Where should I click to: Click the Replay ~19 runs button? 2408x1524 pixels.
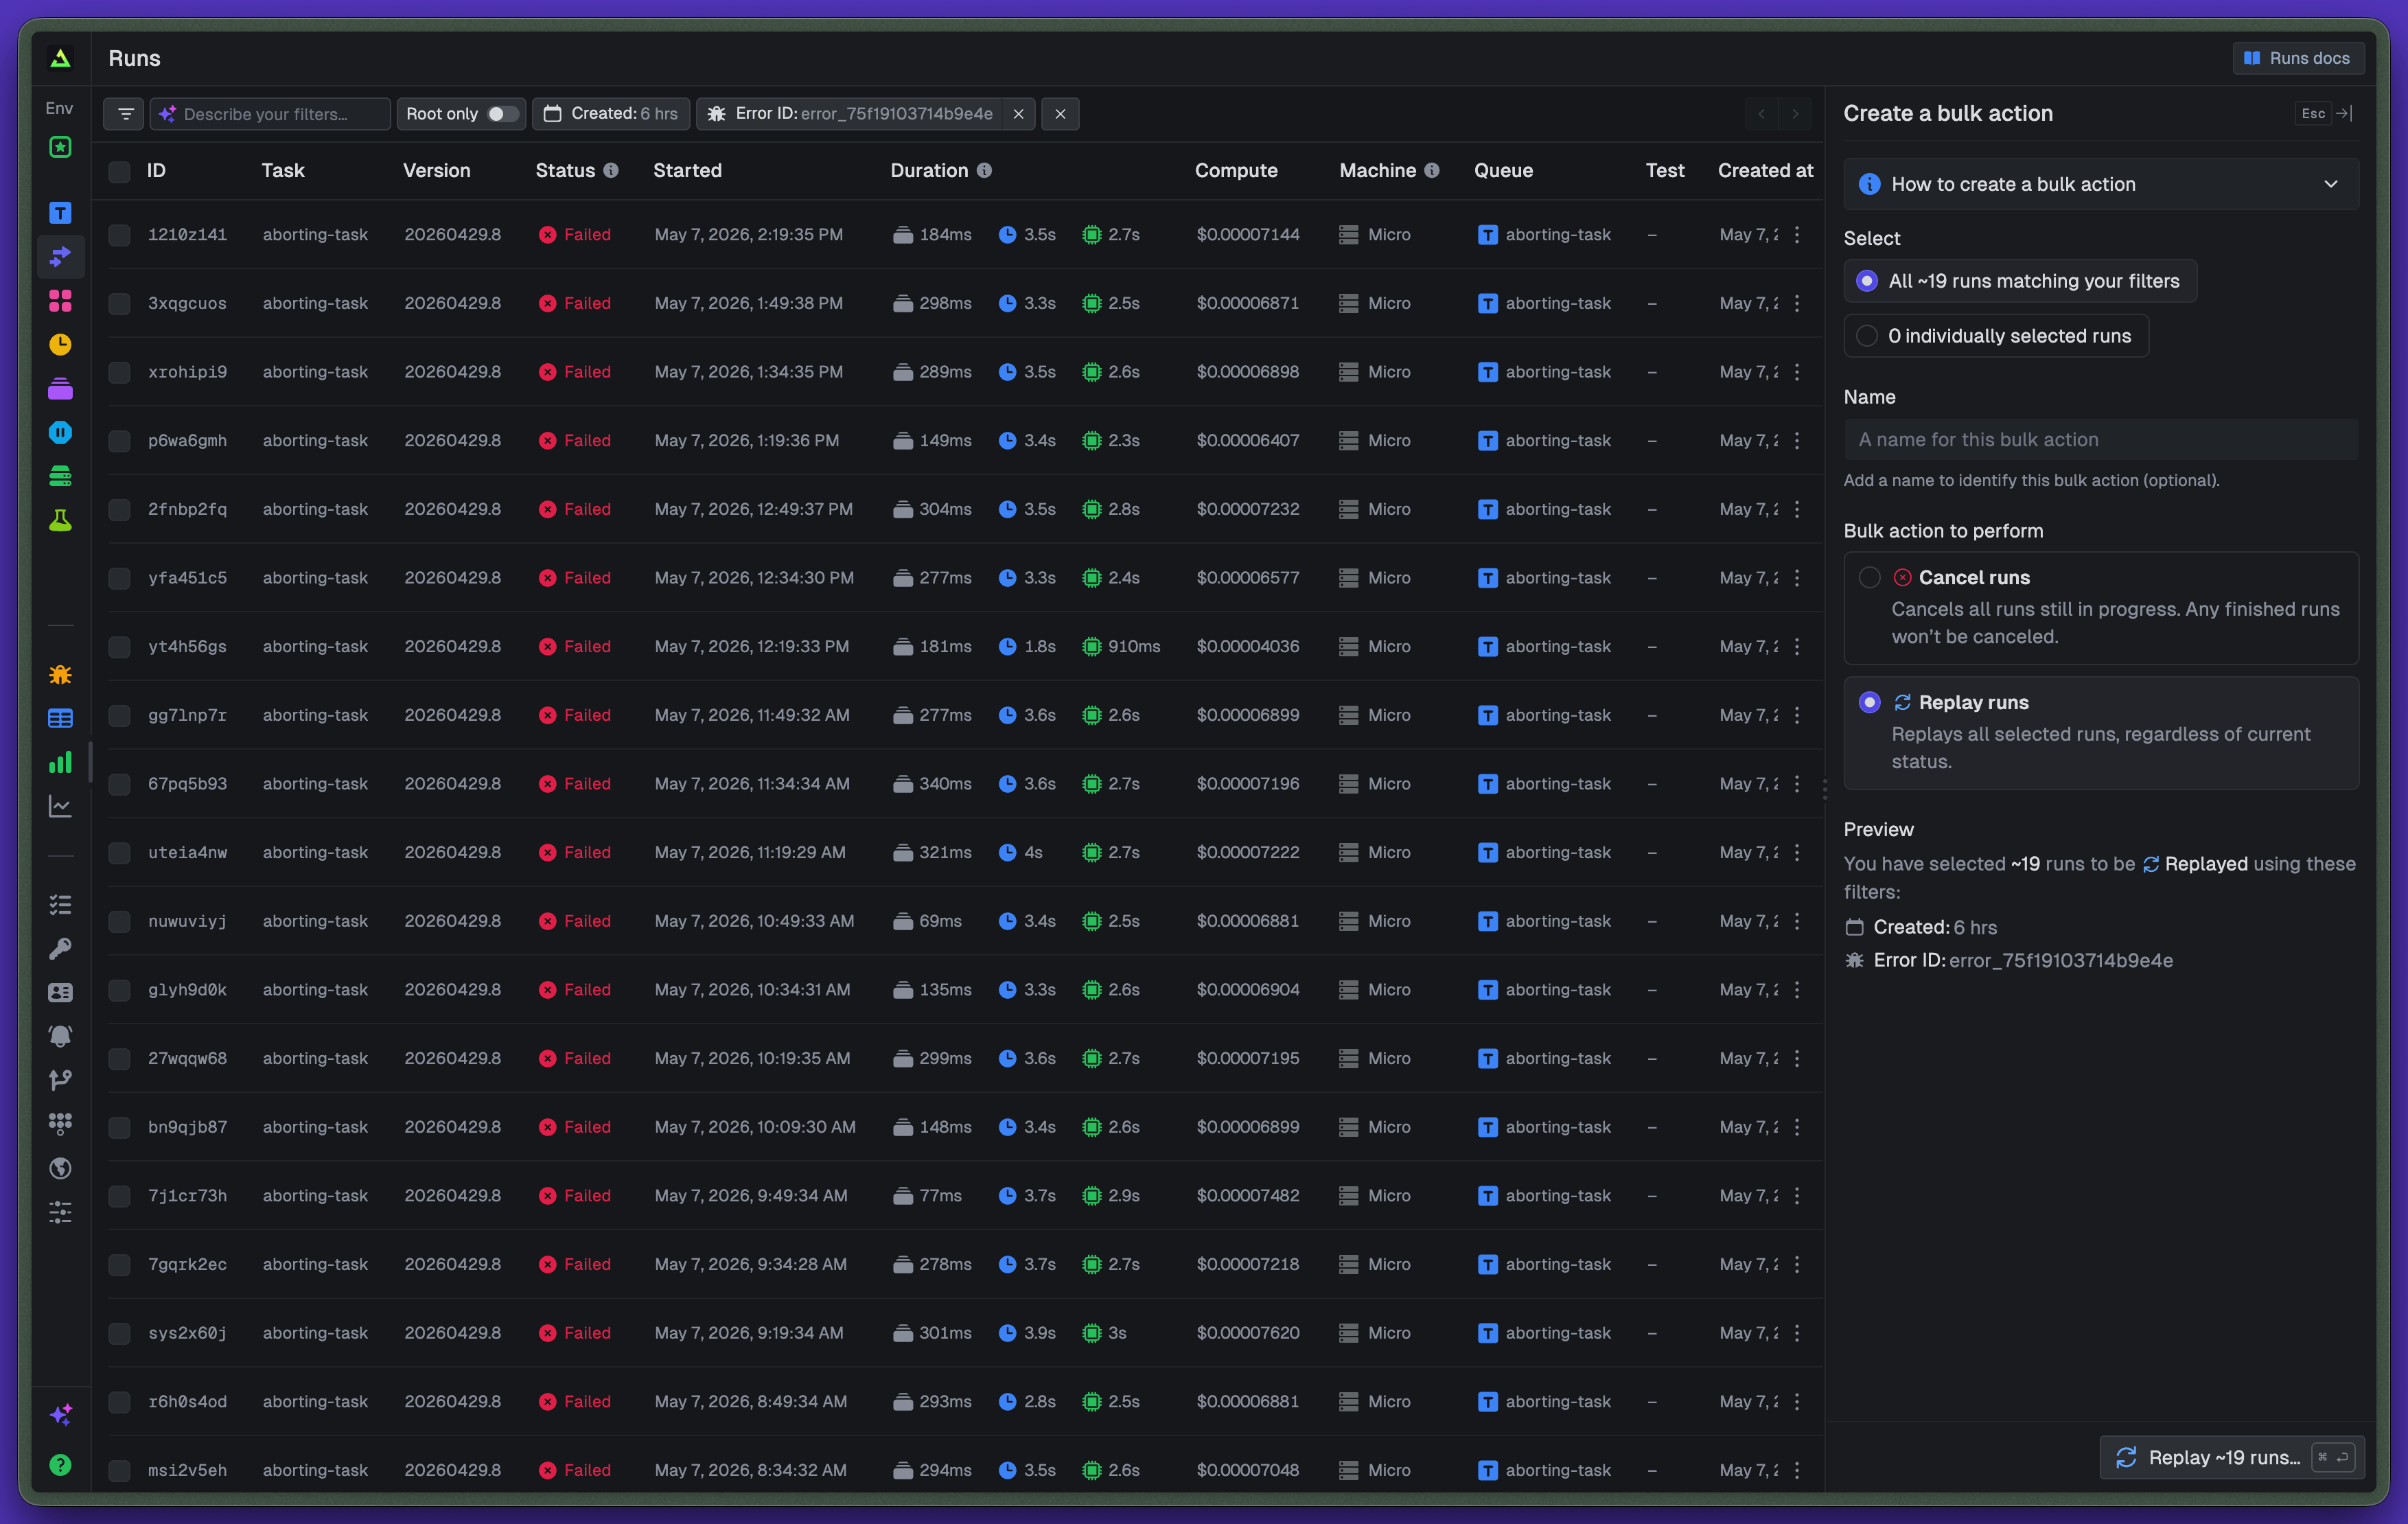[x=2231, y=1457]
